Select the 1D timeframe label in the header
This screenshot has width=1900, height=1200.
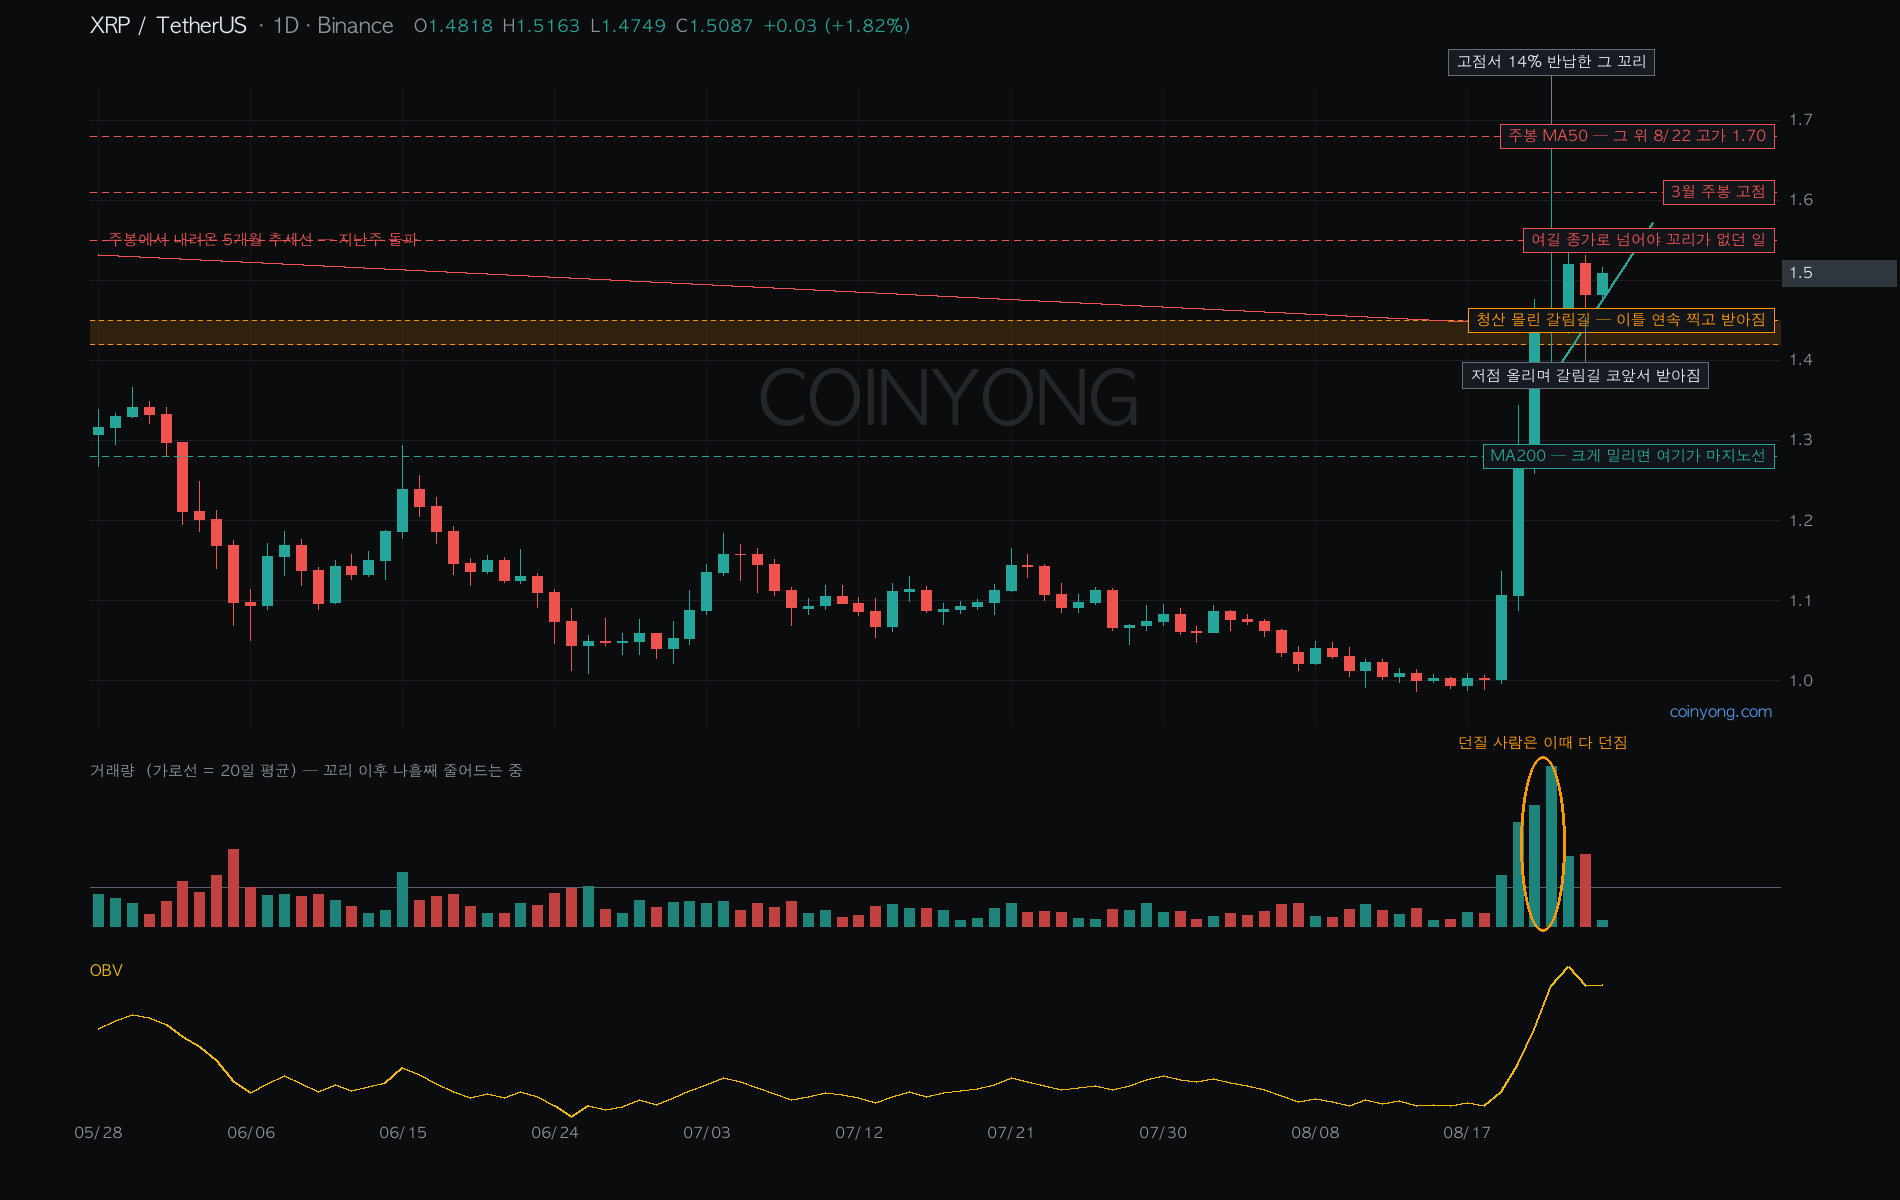286,26
